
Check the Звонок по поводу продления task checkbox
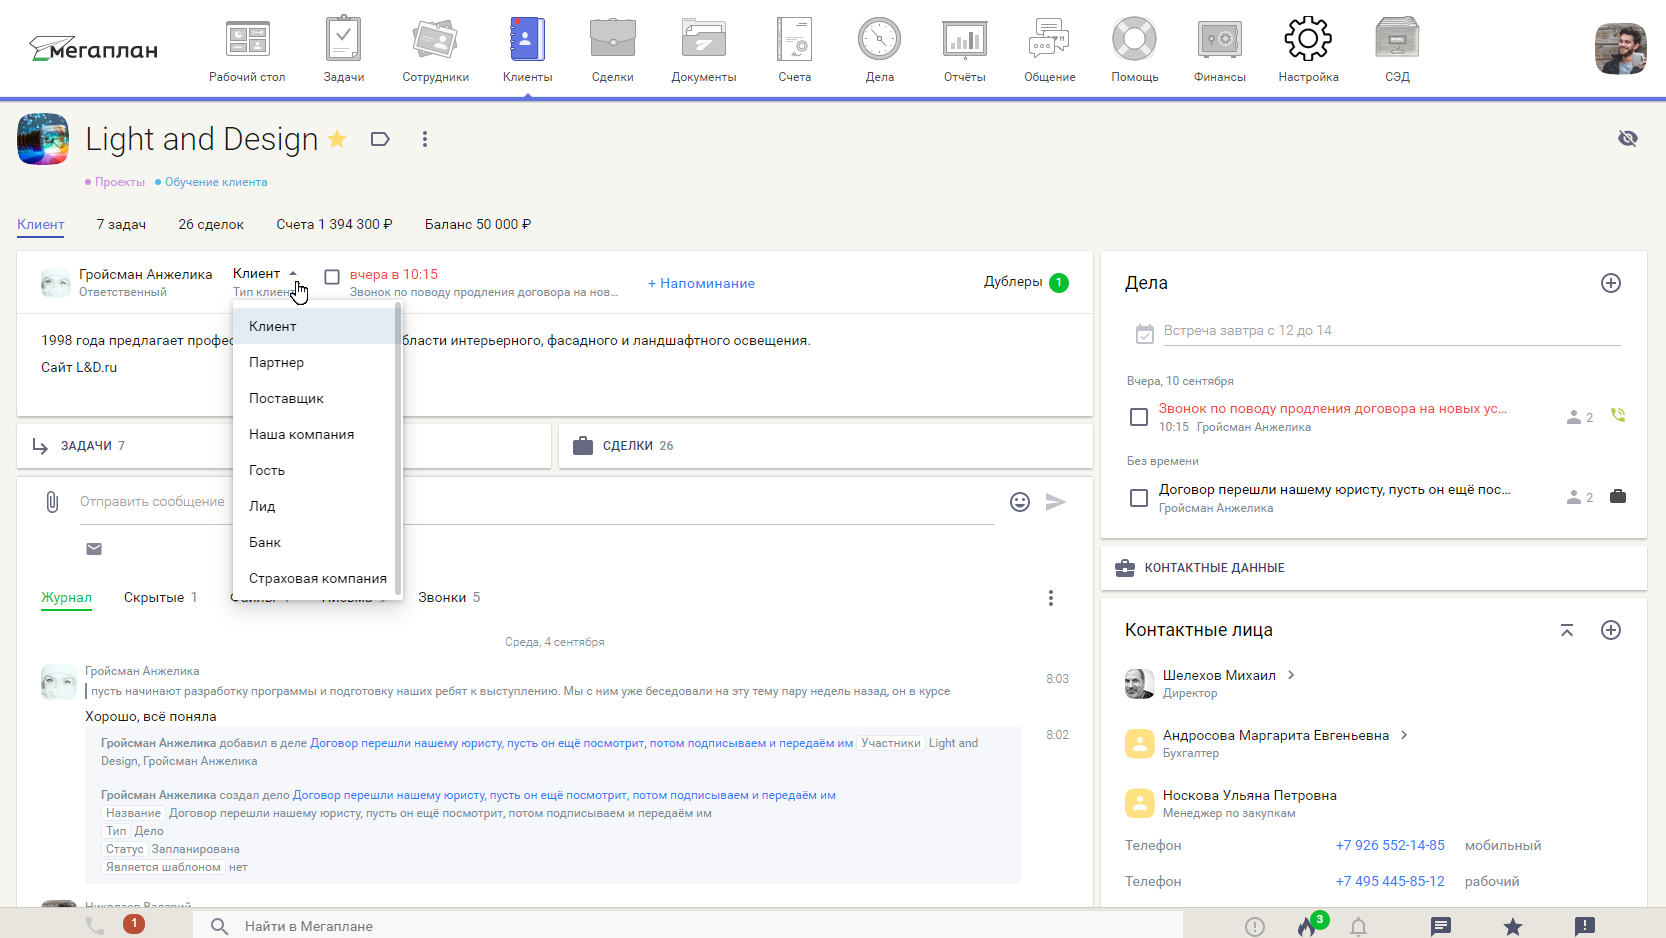[x=1138, y=417]
